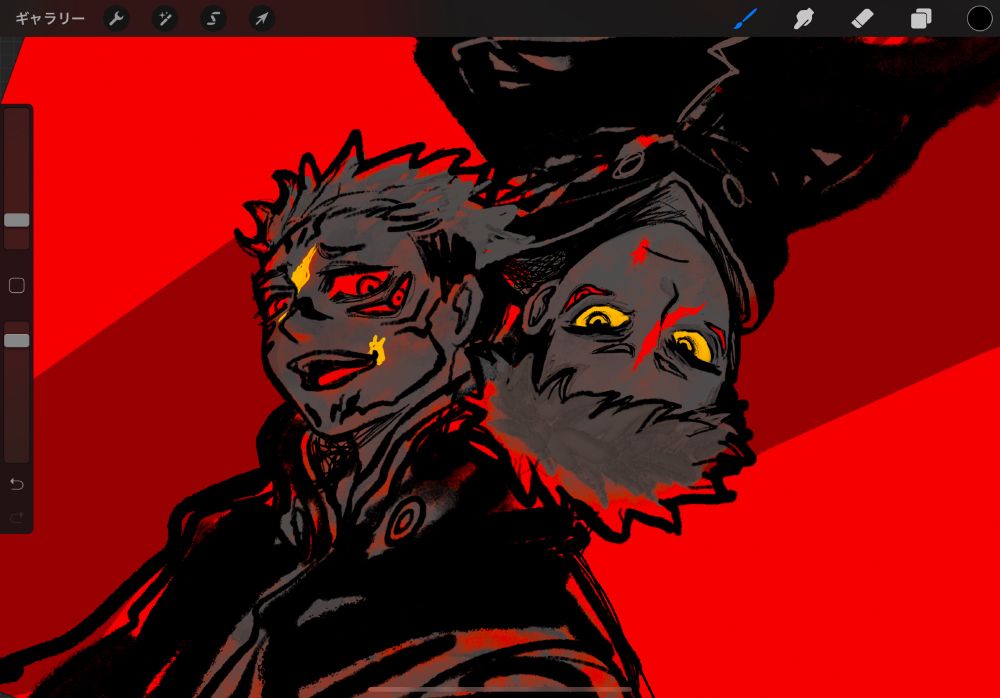The image size is (1000, 698).
Task: Select the Eraser tool
Action: click(x=862, y=19)
